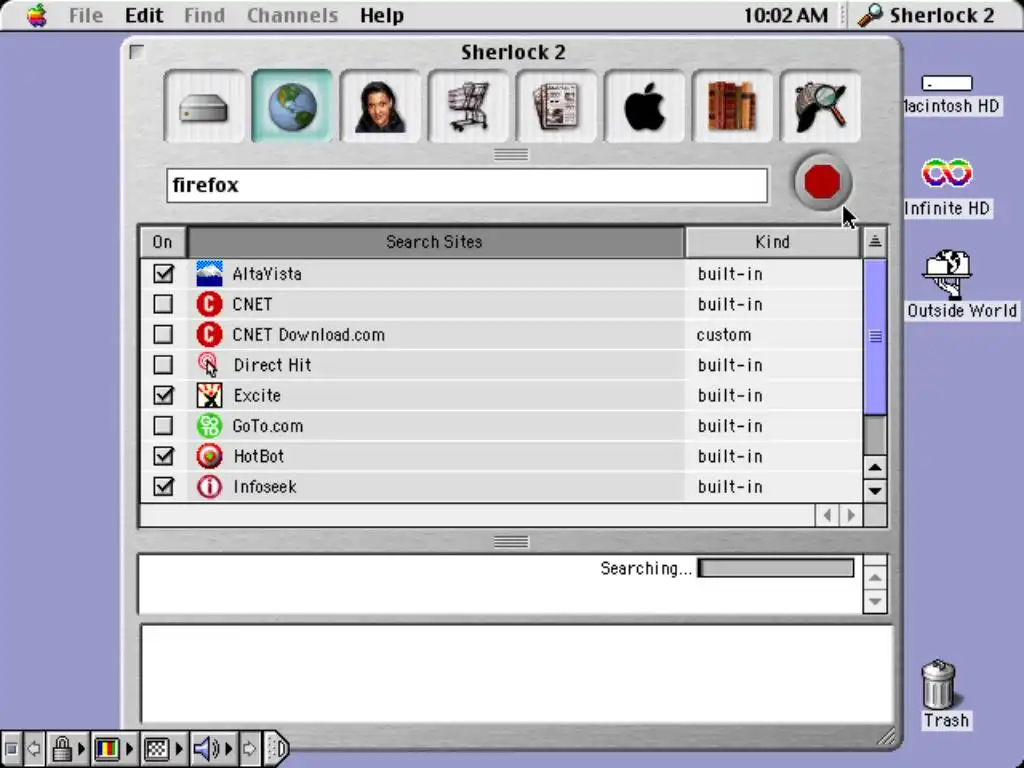Image resolution: width=1024 pixels, height=768 pixels.
Task: Click the CNET site icon
Action: (x=209, y=304)
